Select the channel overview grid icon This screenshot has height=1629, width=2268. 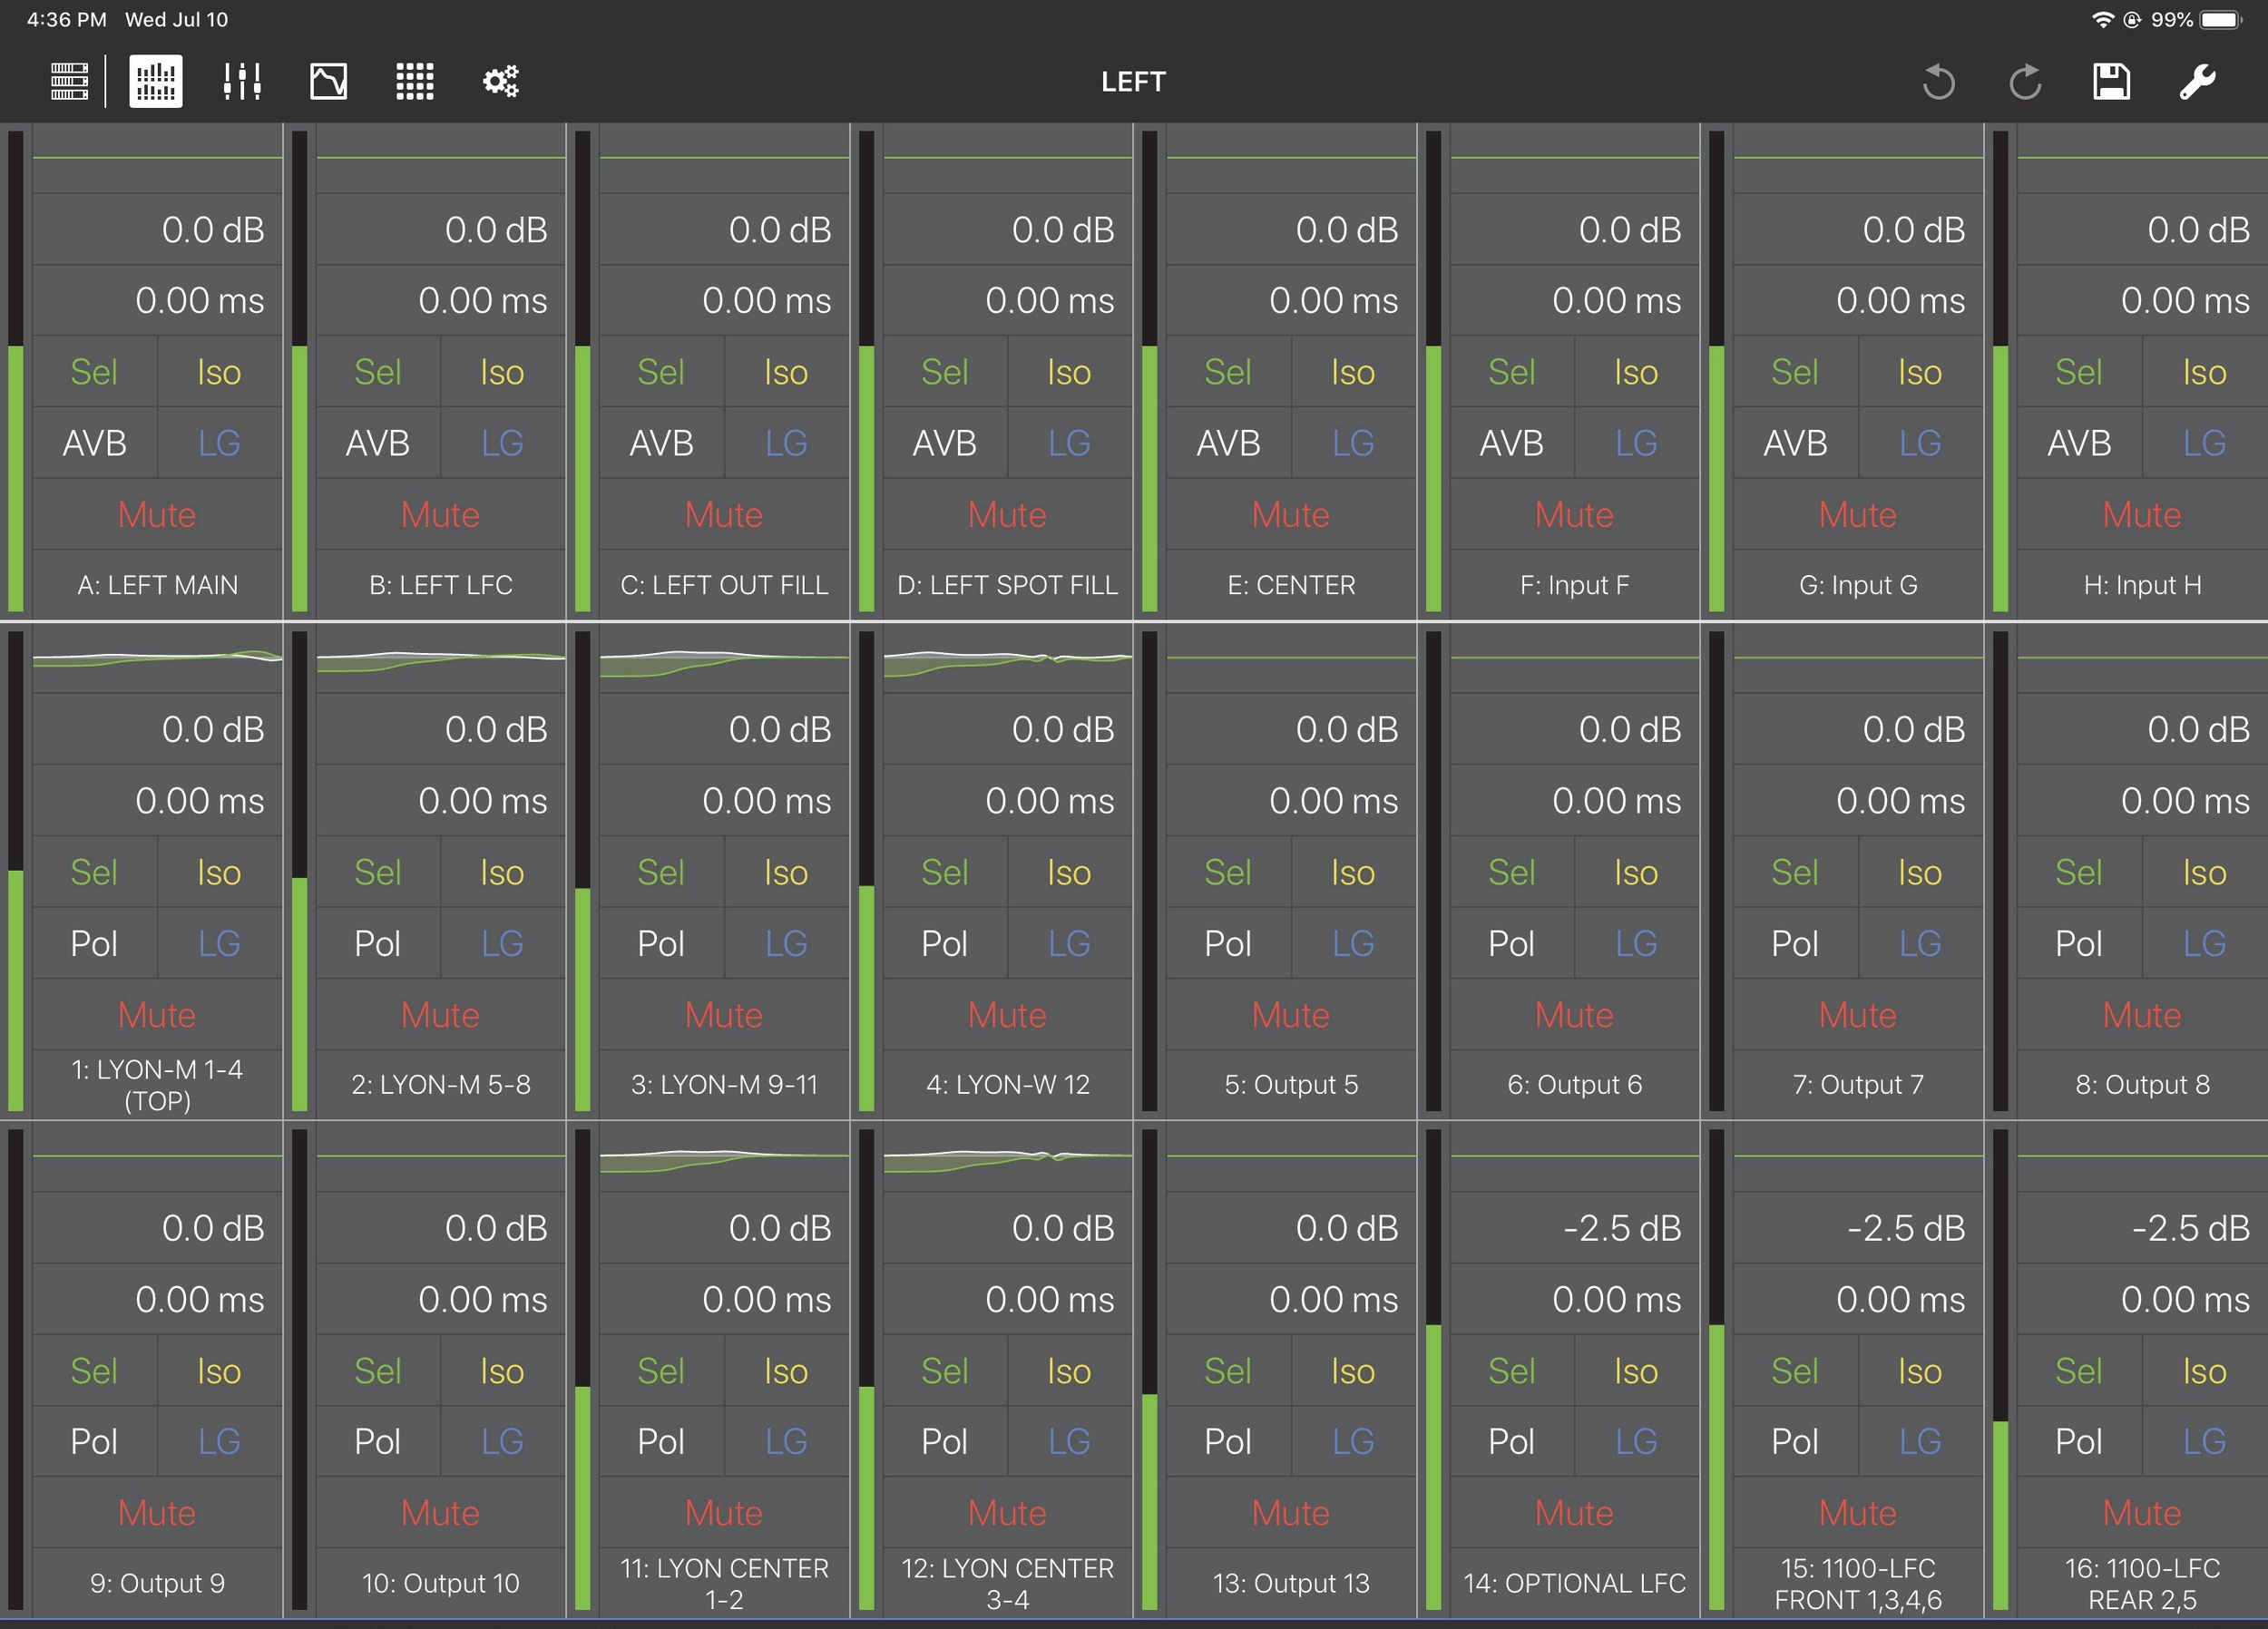[155, 81]
